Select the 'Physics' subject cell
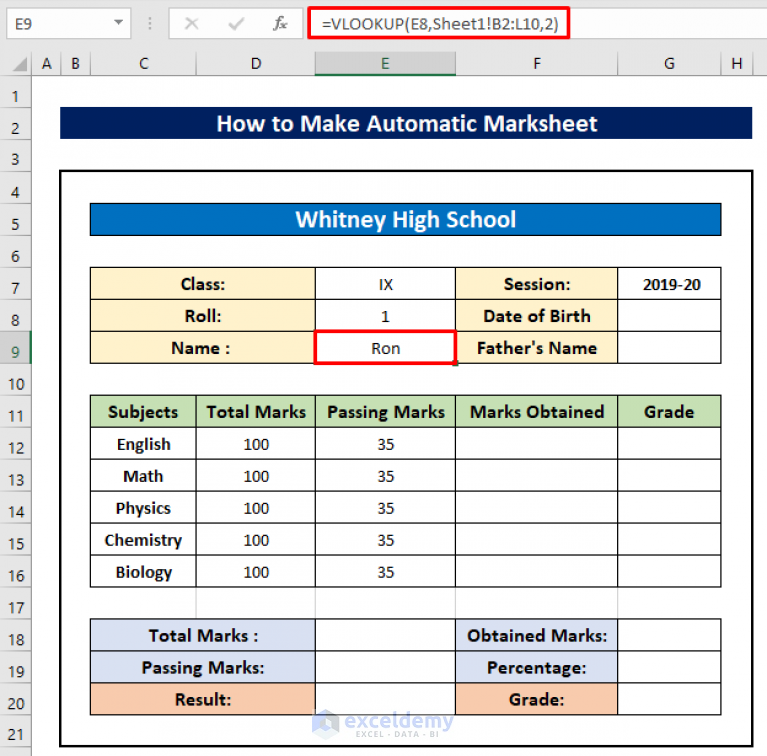The image size is (767, 756). [x=143, y=508]
